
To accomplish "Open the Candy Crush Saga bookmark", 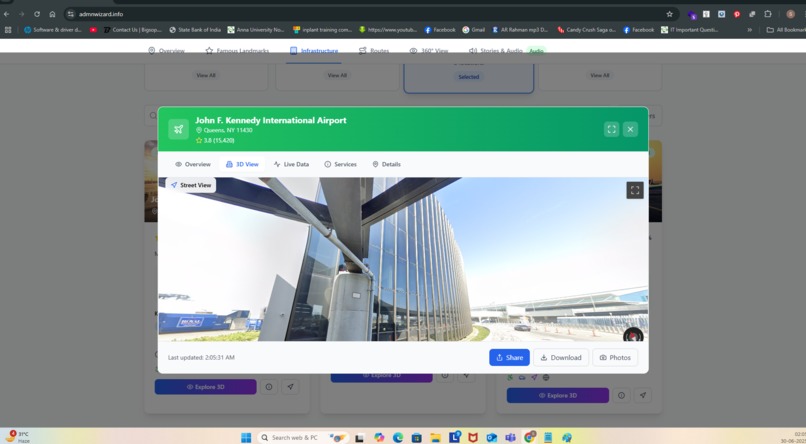I will point(587,30).
